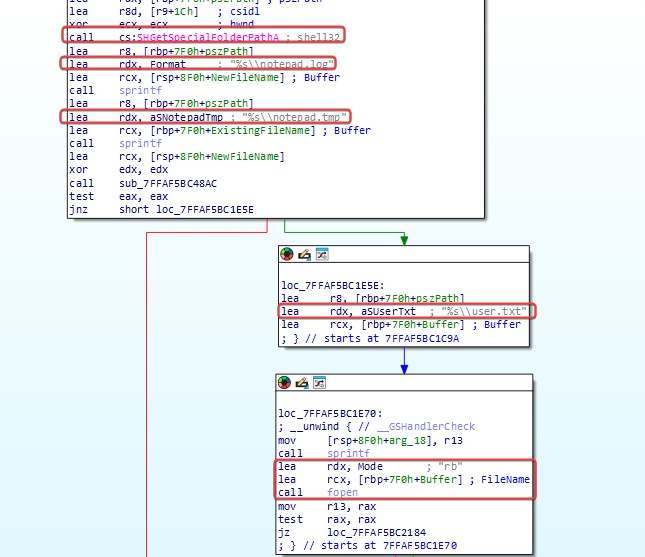
Task: Click mov [rsp+8F0h+arg_18], r13 line
Action: click(370, 441)
